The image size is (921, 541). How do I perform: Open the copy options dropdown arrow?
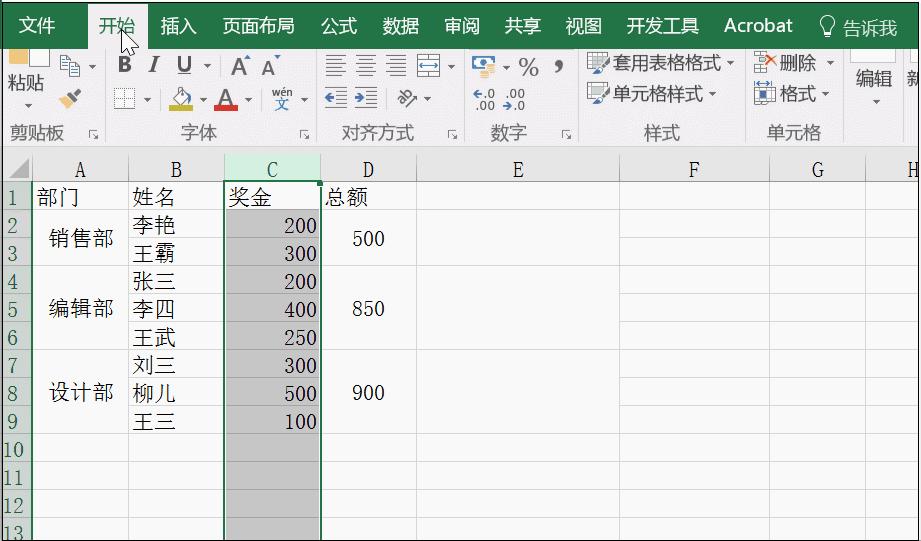(92, 67)
